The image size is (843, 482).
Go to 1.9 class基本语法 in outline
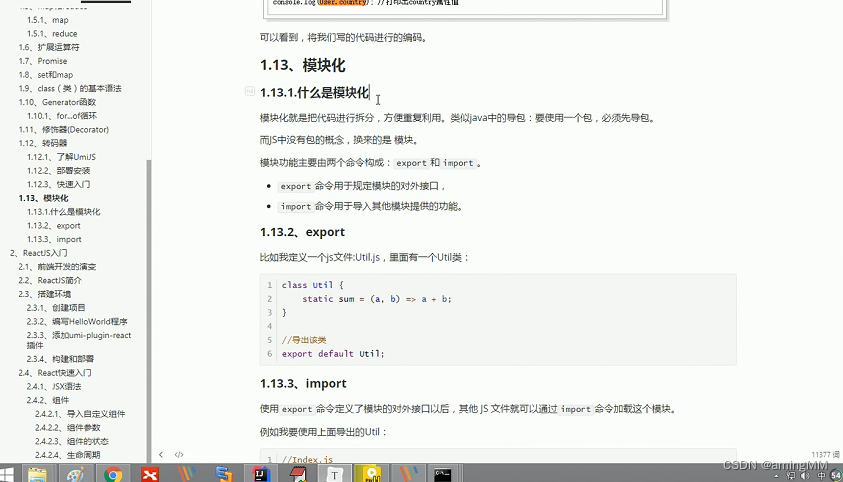click(70, 88)
